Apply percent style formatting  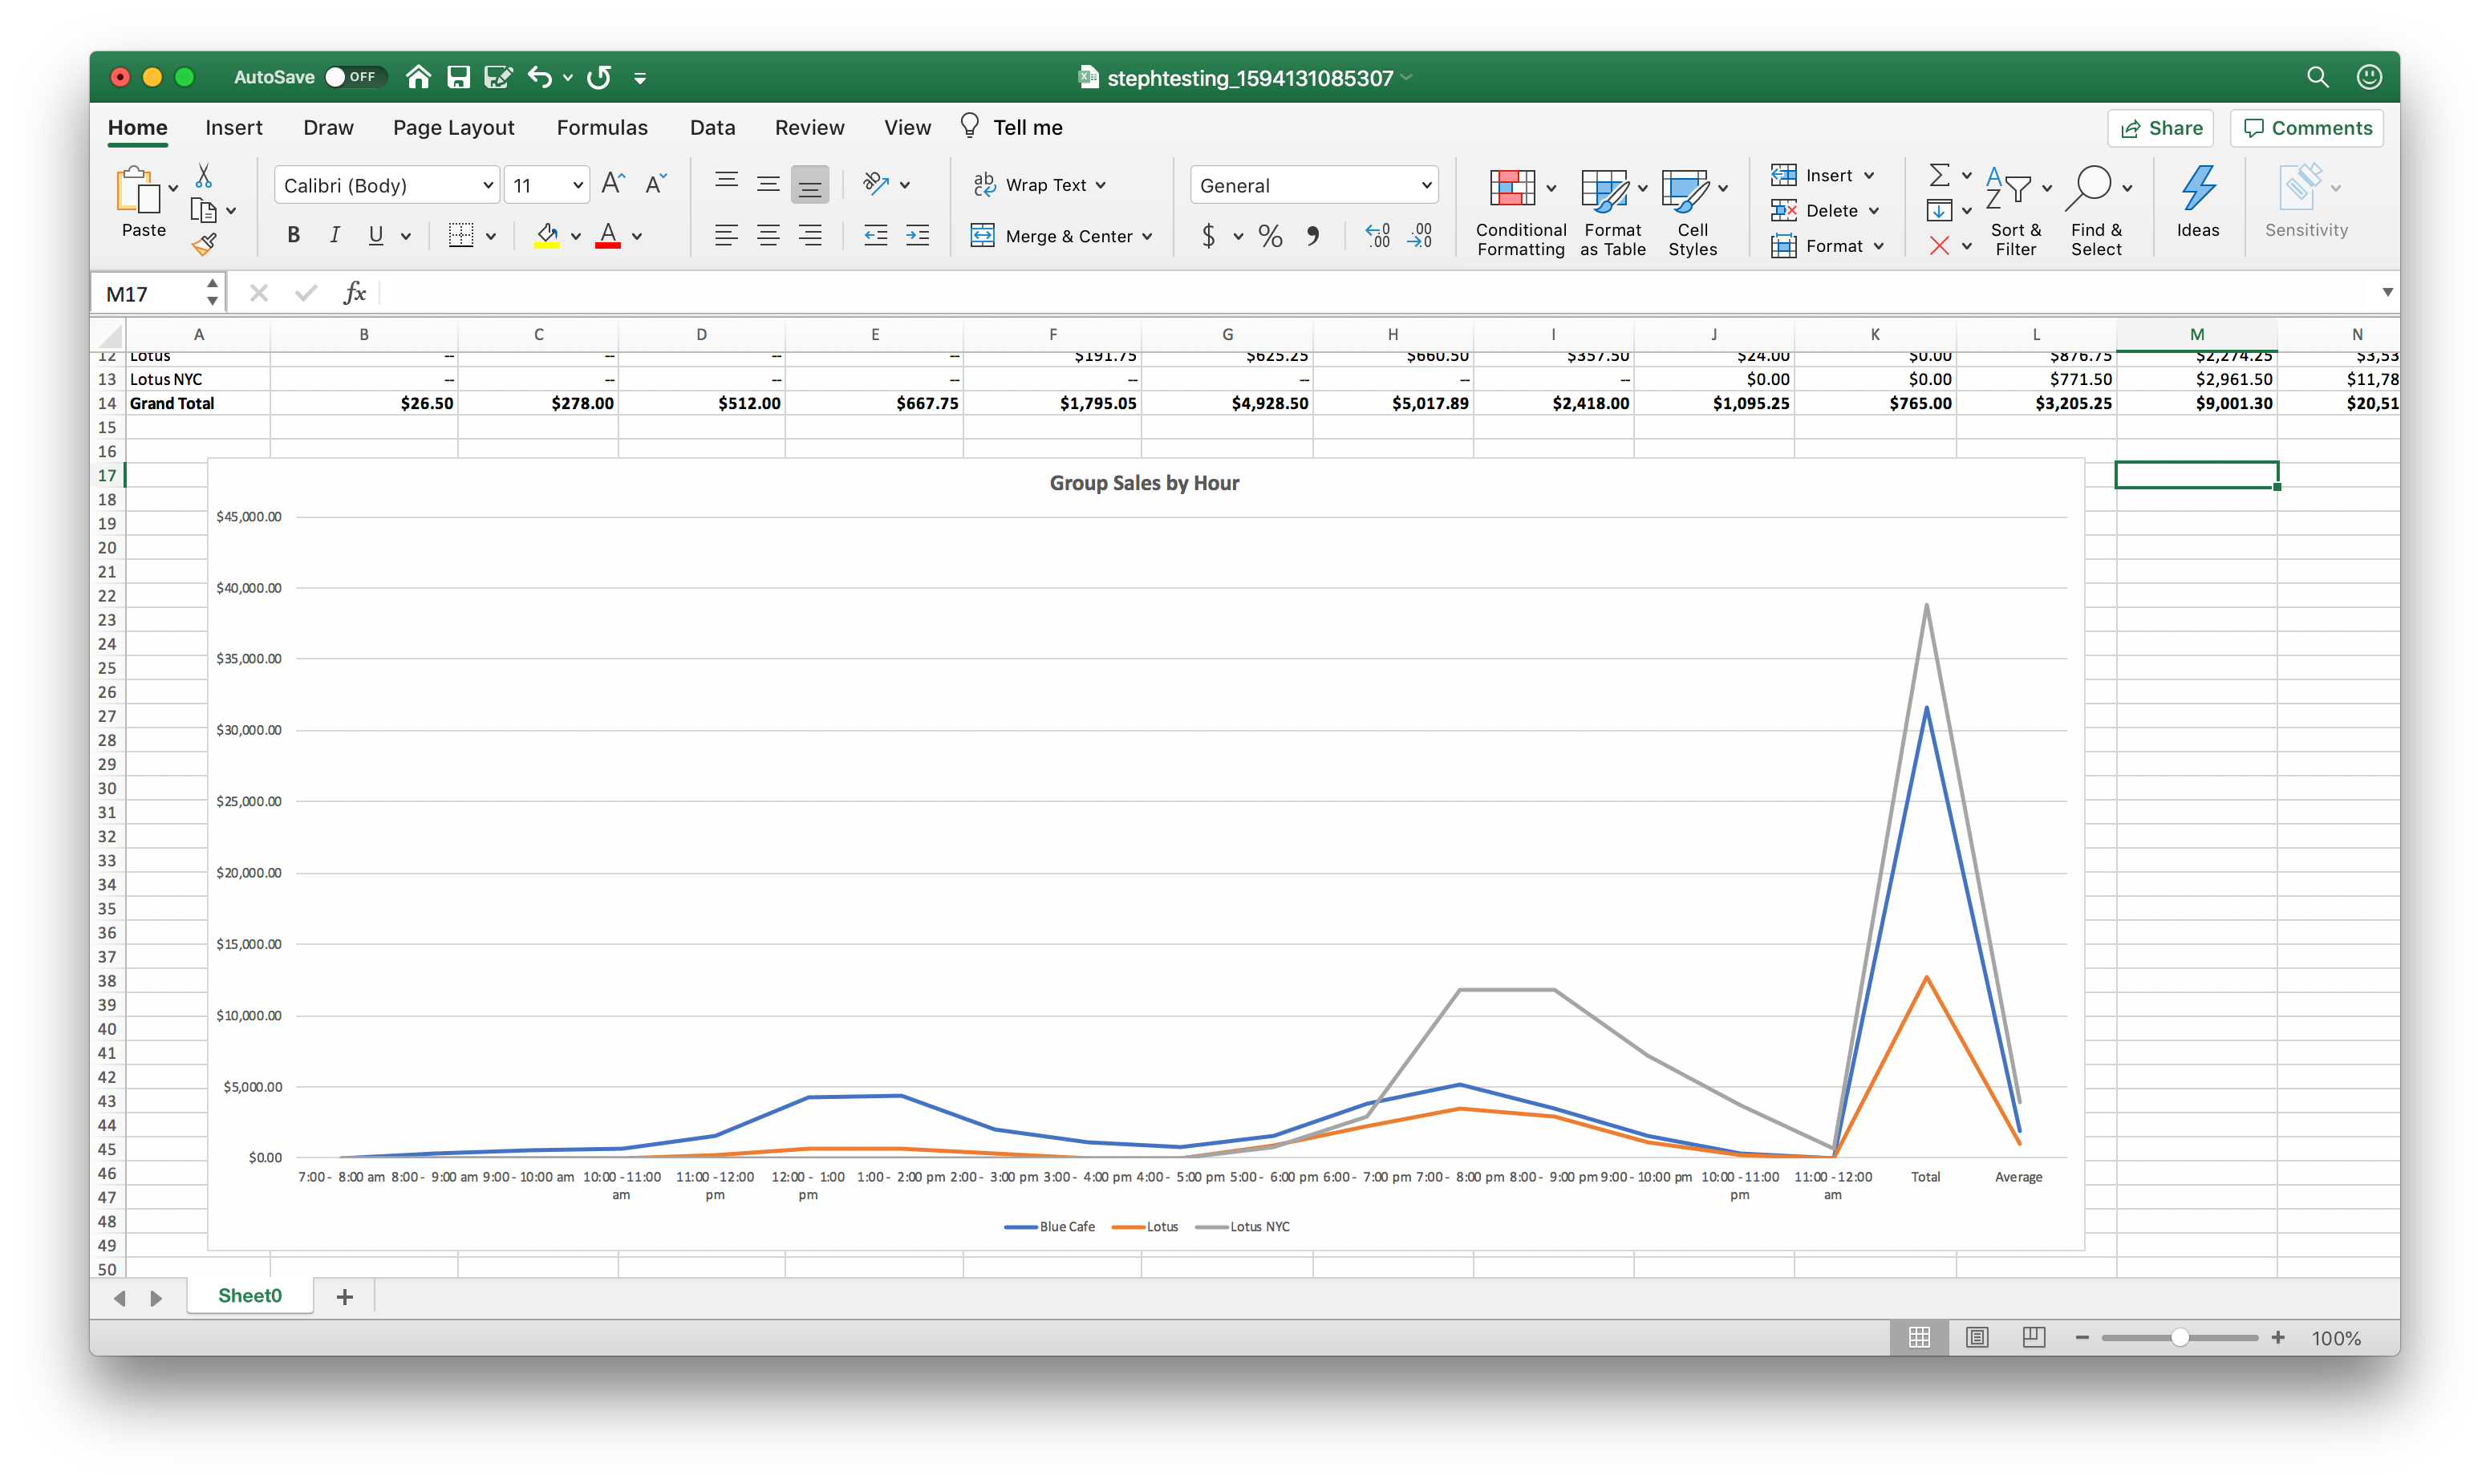pos(1270,236)
